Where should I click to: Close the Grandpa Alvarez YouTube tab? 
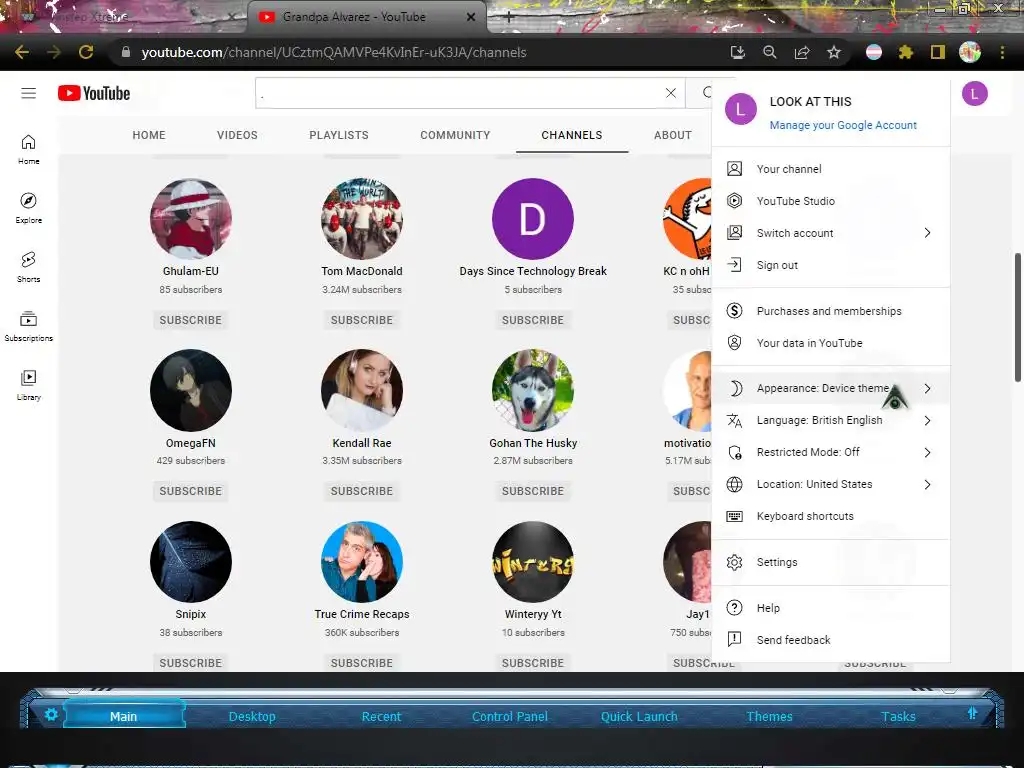click(471, 17)
